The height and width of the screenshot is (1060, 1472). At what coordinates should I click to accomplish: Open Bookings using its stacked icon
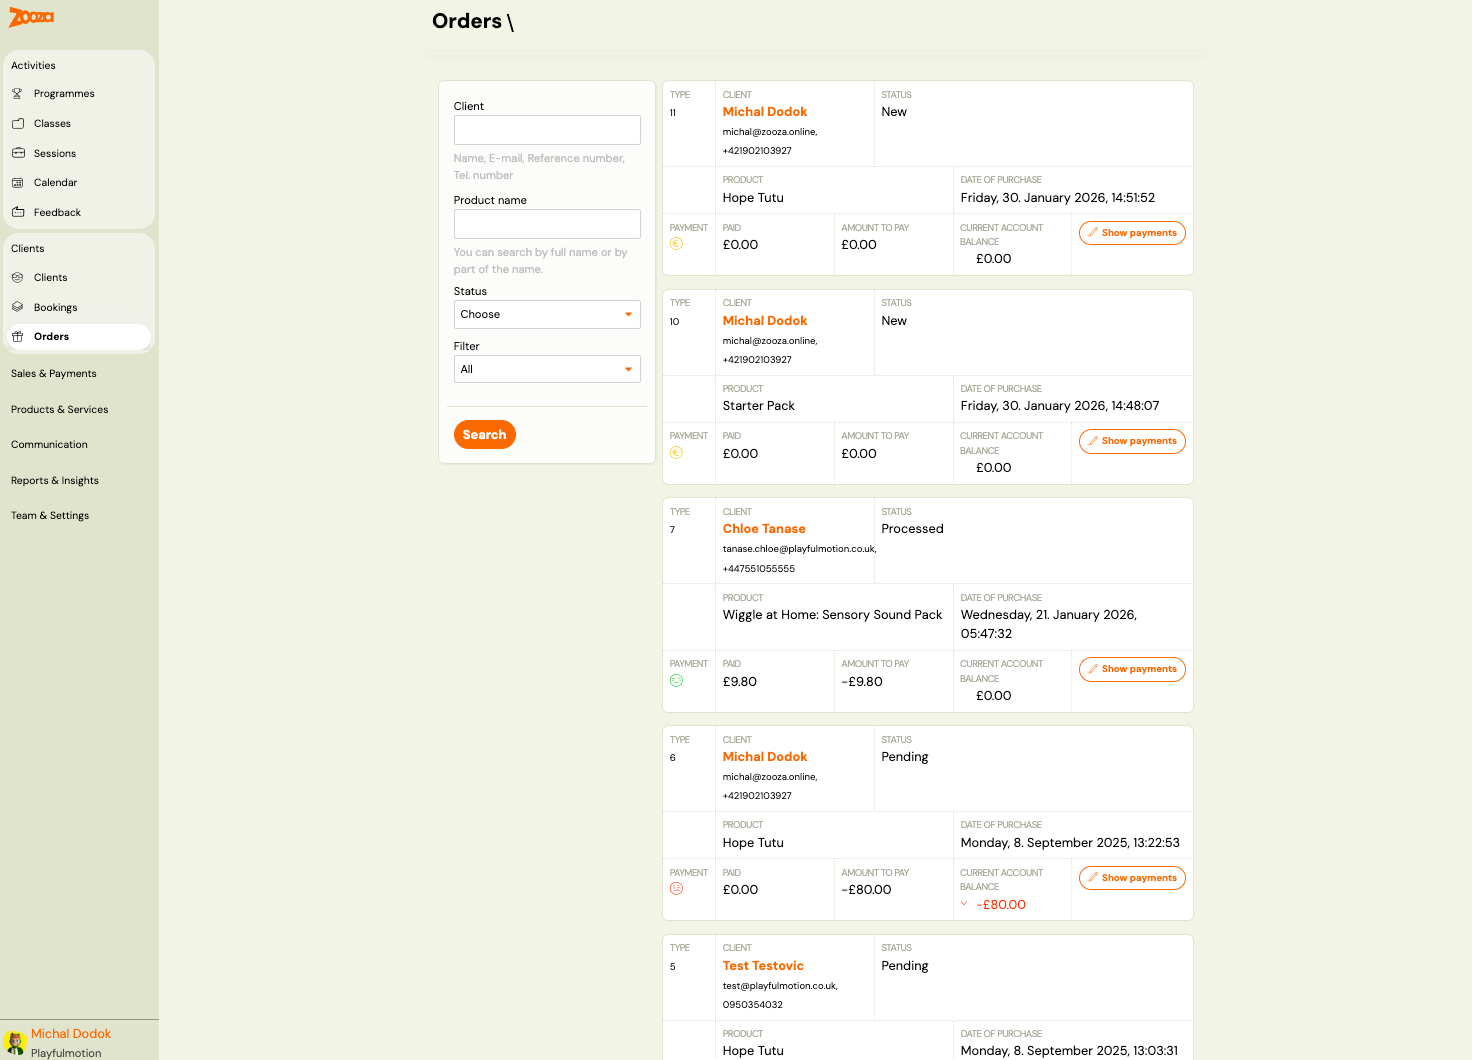tap(17, 307)
